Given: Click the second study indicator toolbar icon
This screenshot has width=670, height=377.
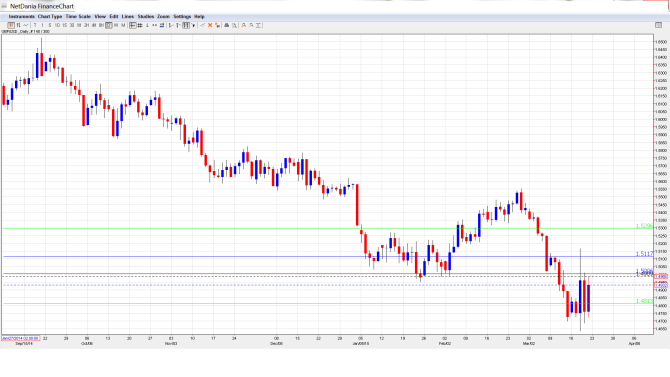Looking at the screenshot, I should coord(178,25).
